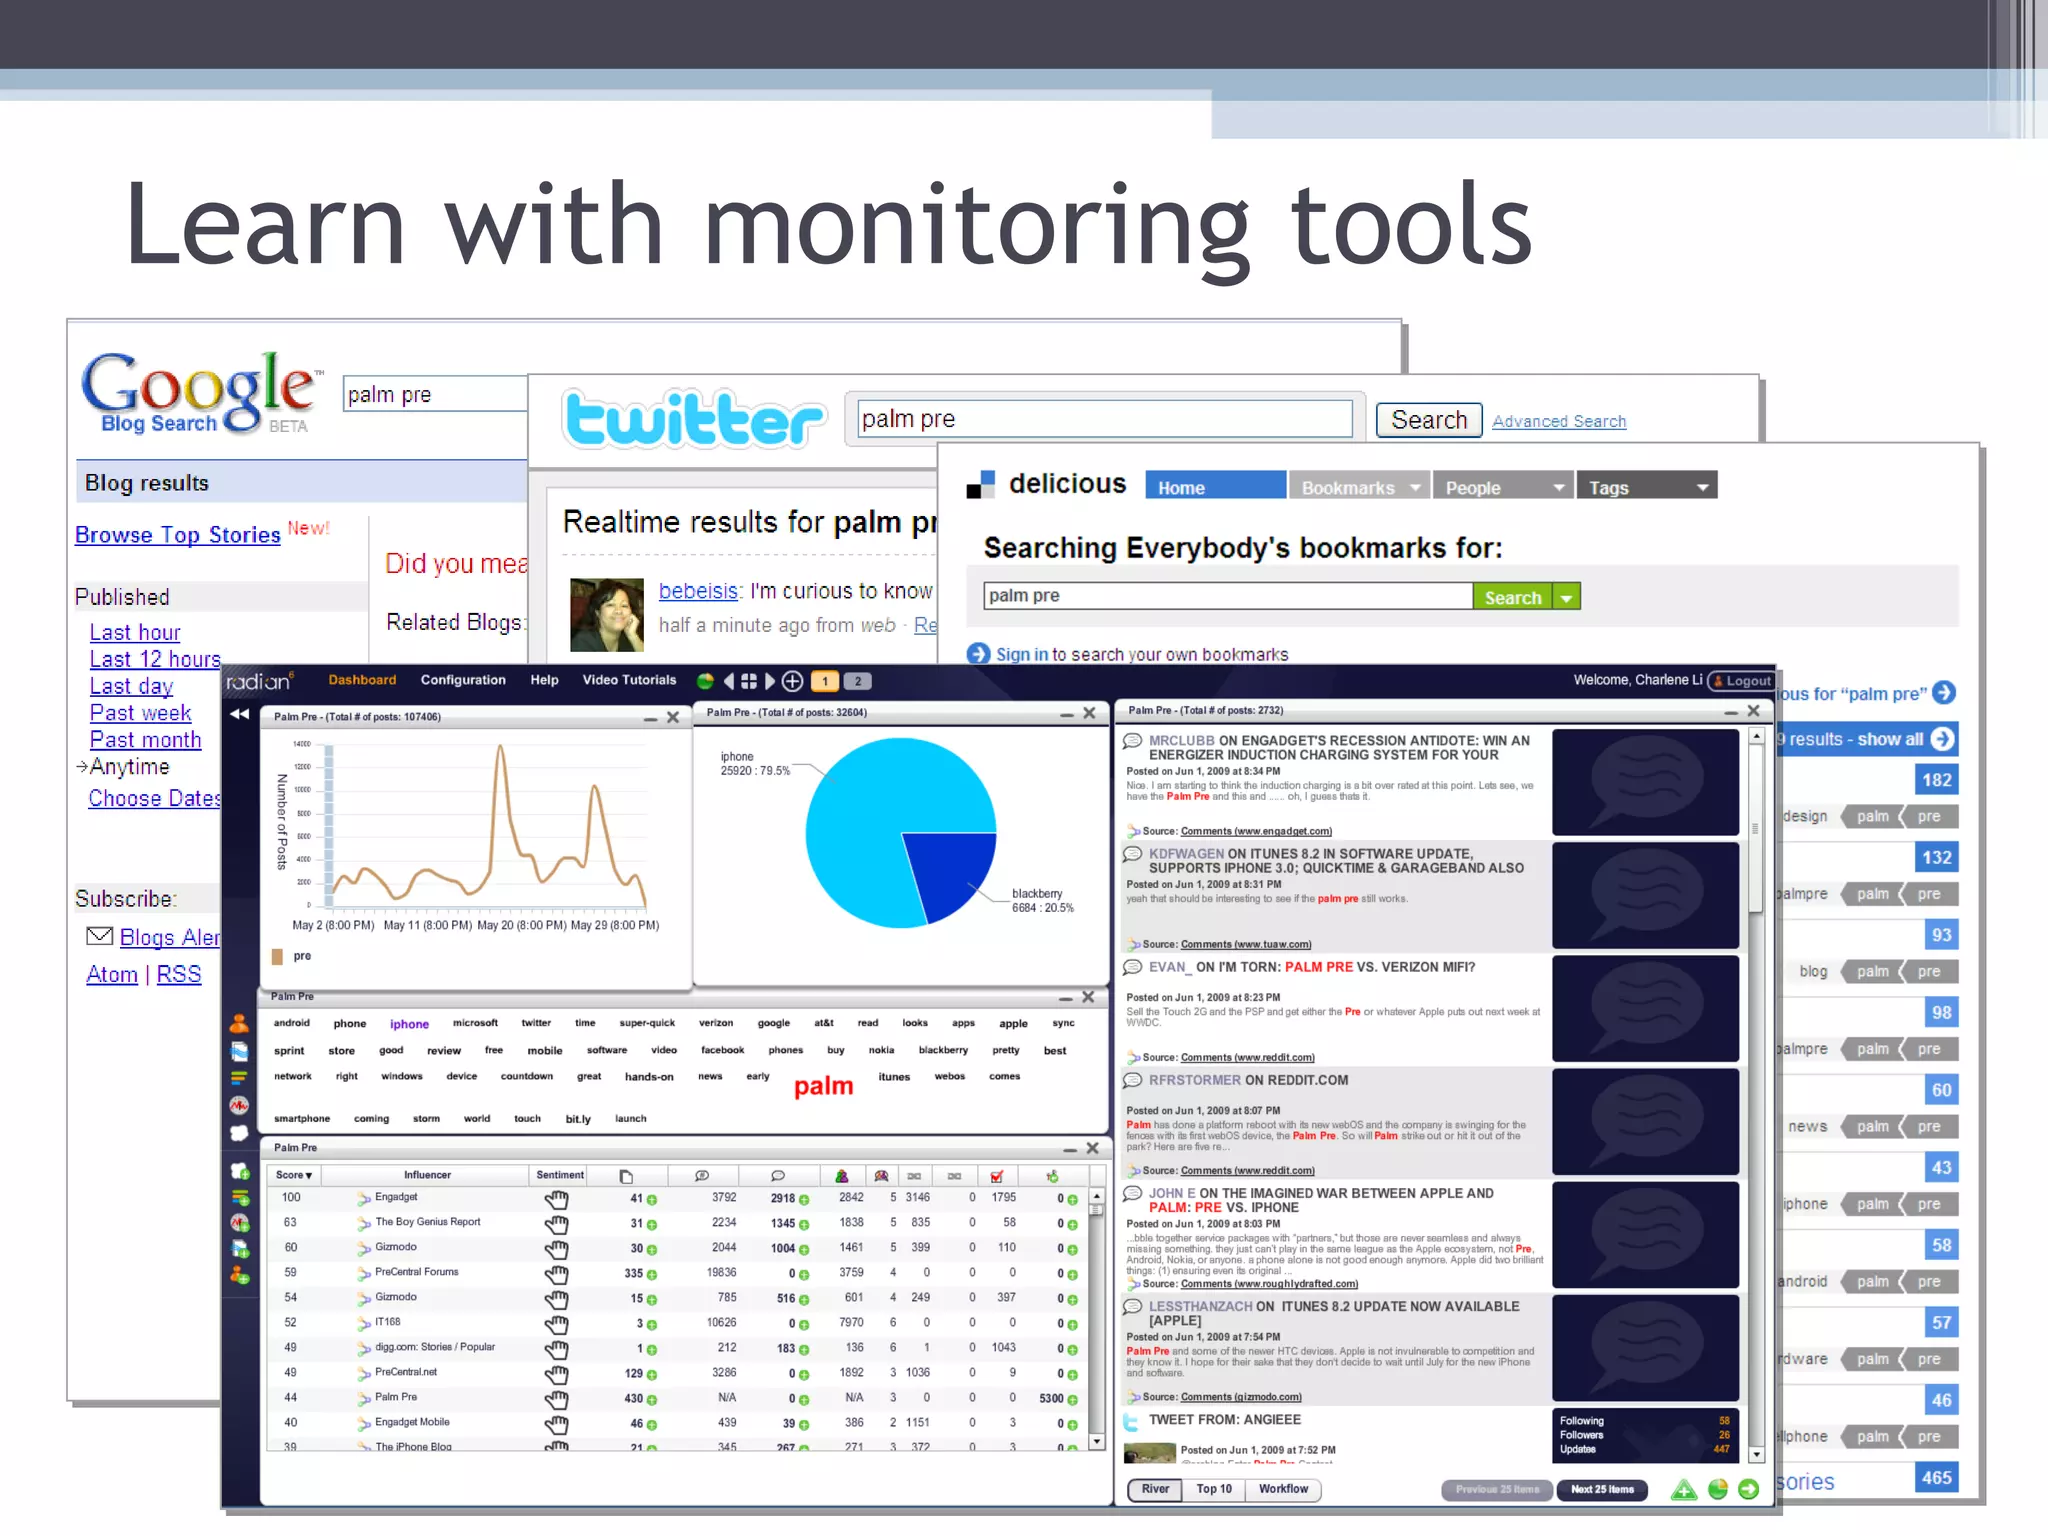
Task: Click the person with green plus sidebar icon
Action: pos(240,1275)
